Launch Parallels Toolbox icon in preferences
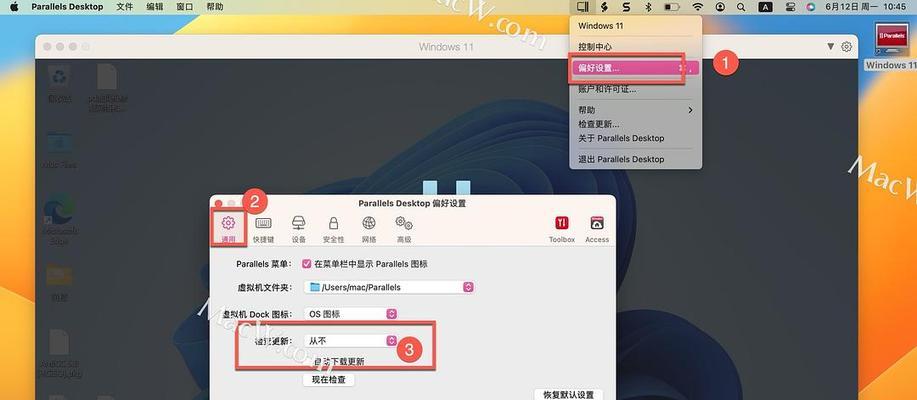Screen dimensions: 917x400 pos(561,229)
